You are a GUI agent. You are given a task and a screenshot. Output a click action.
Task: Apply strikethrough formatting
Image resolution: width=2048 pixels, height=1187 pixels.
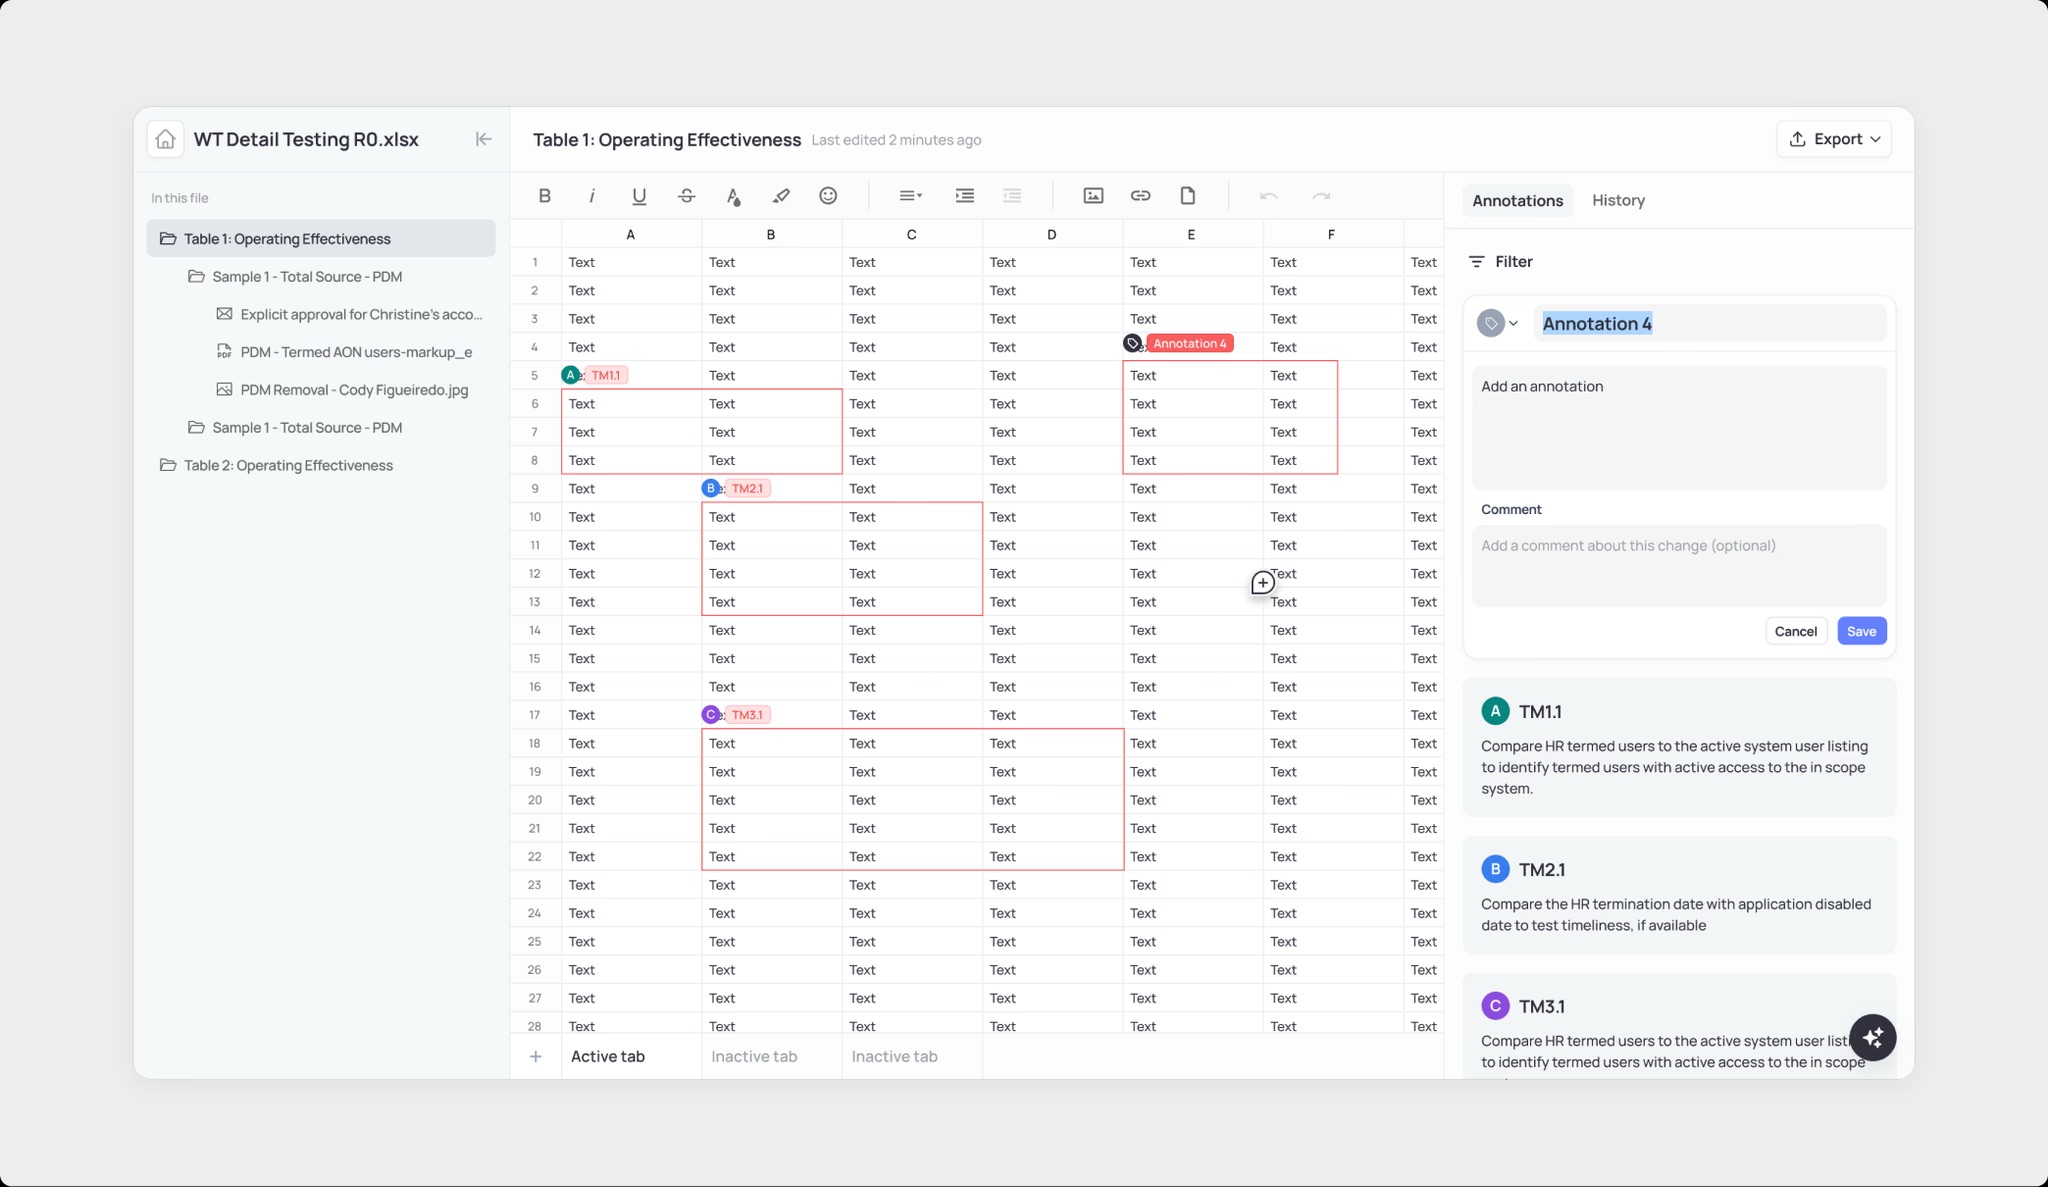tap(686, 196)
